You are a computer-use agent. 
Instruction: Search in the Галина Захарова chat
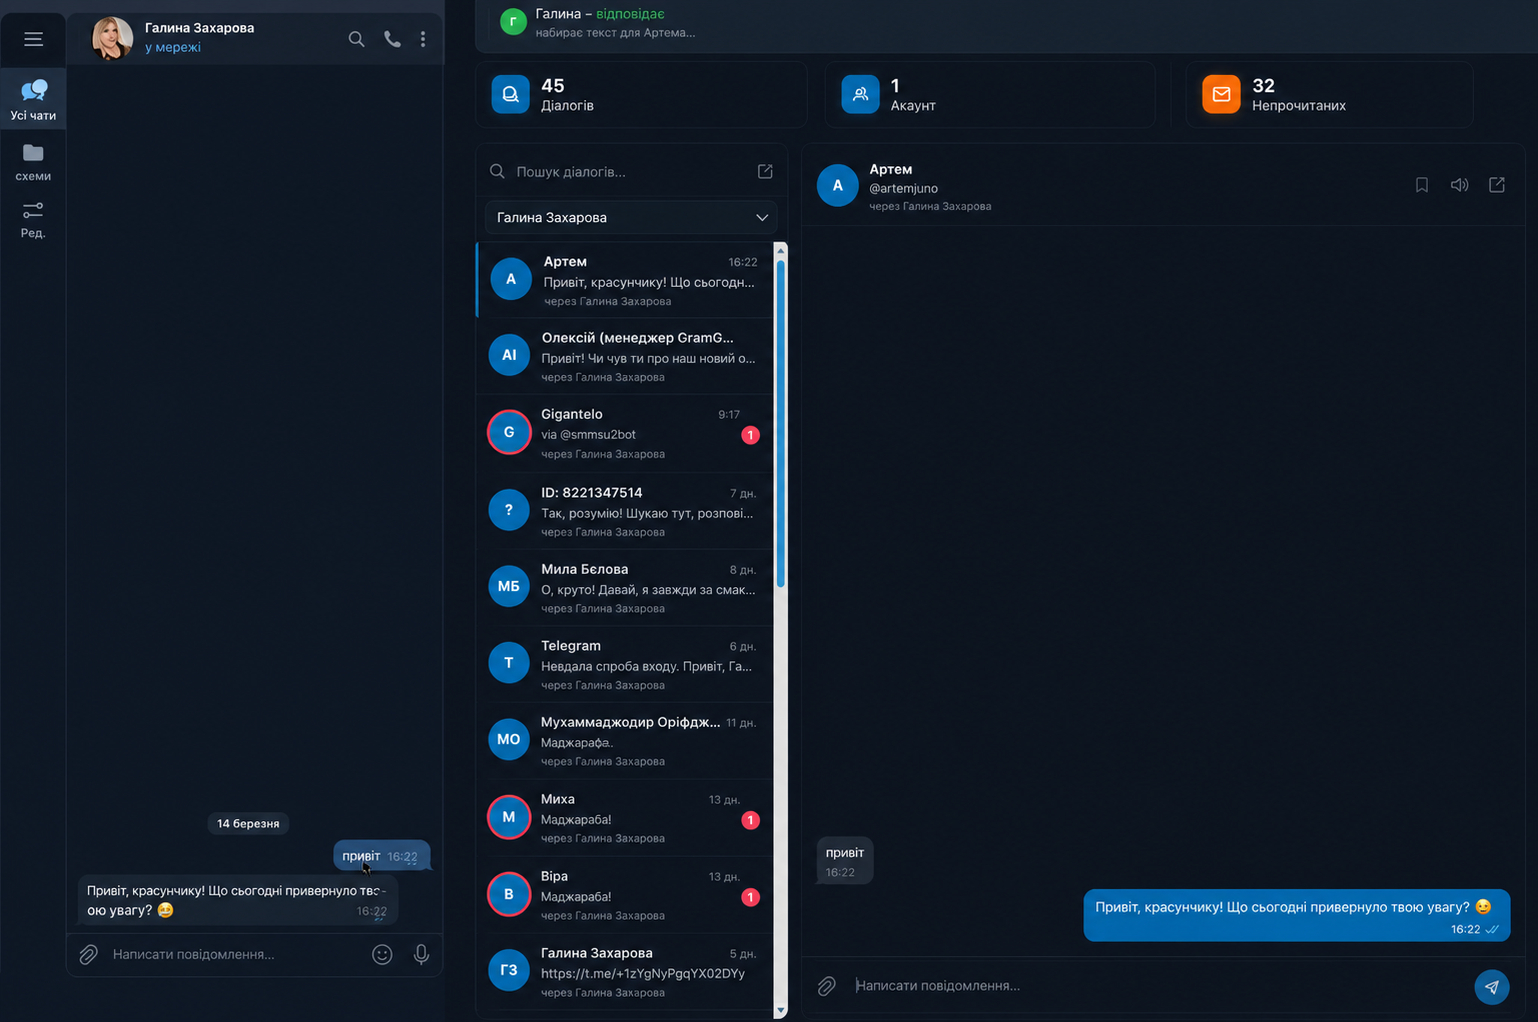click(x=356, y=39)
